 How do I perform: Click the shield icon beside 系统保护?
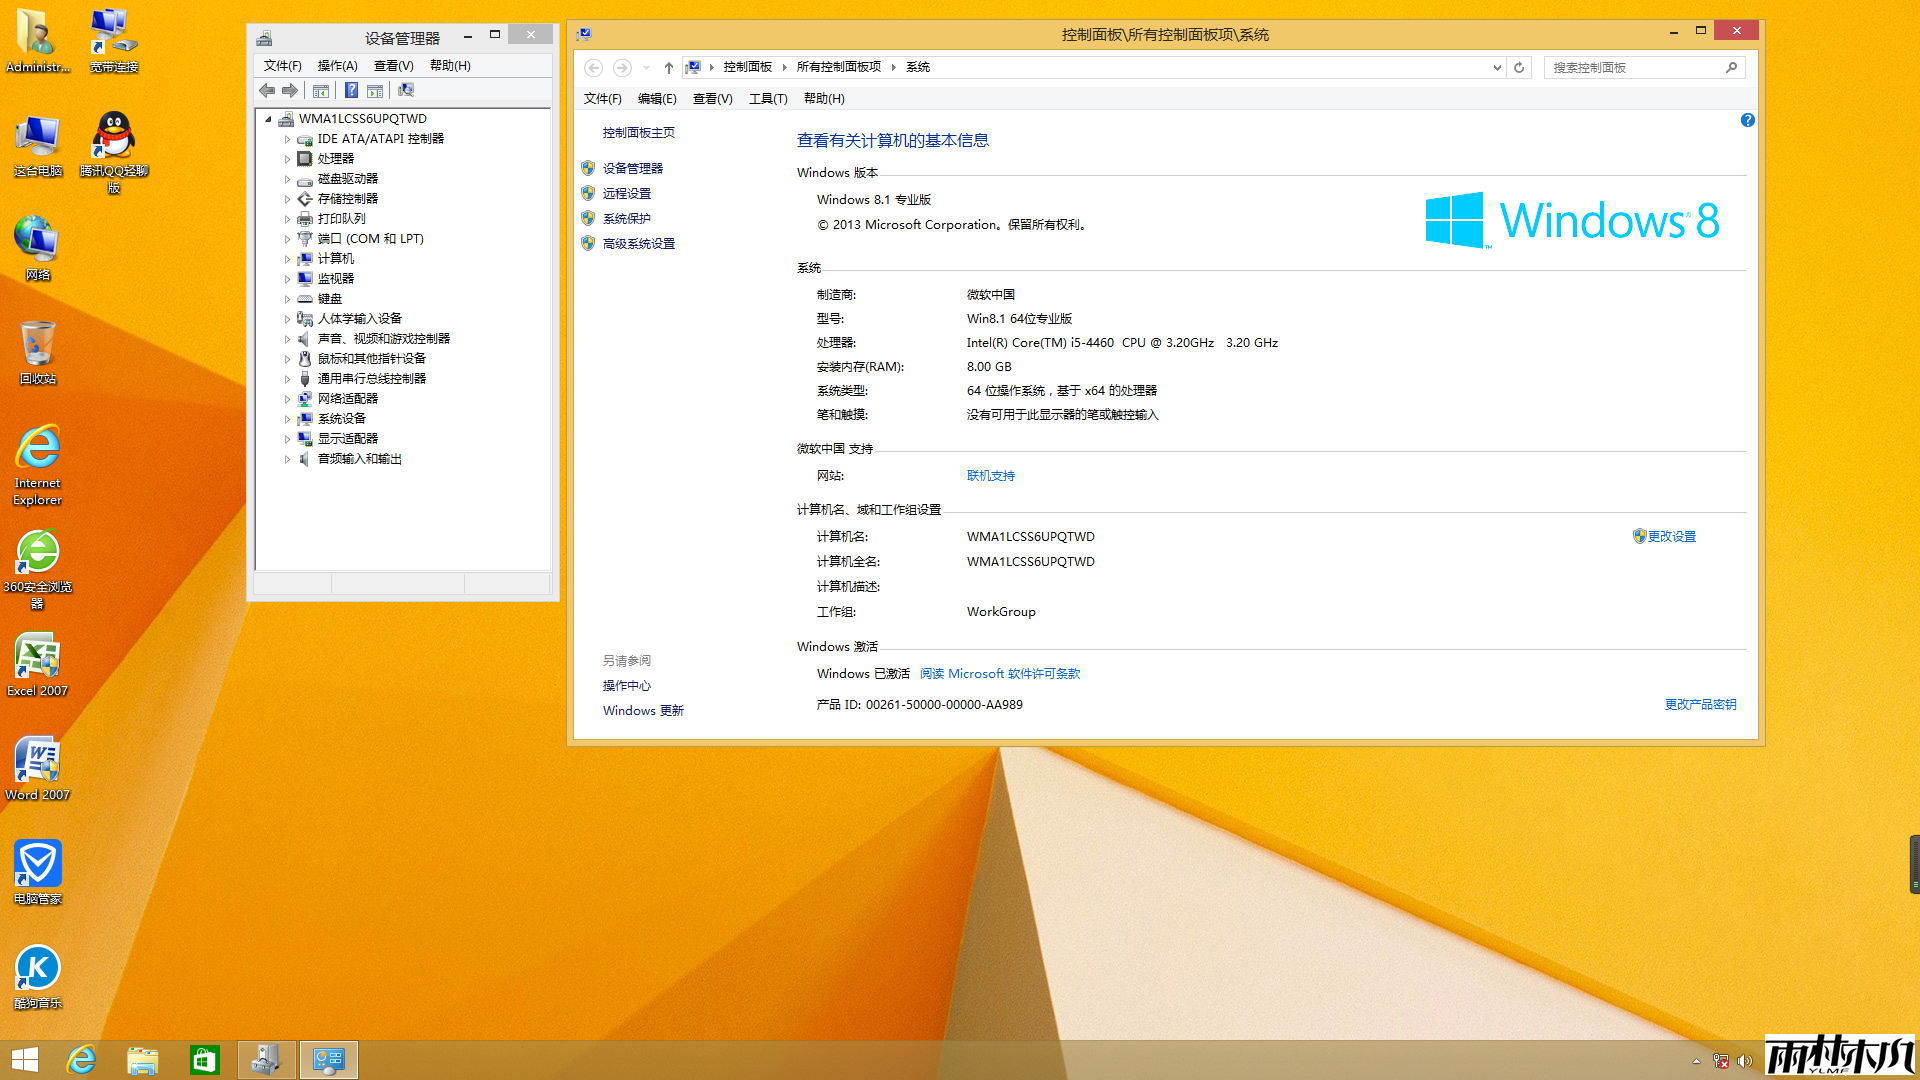588,218
